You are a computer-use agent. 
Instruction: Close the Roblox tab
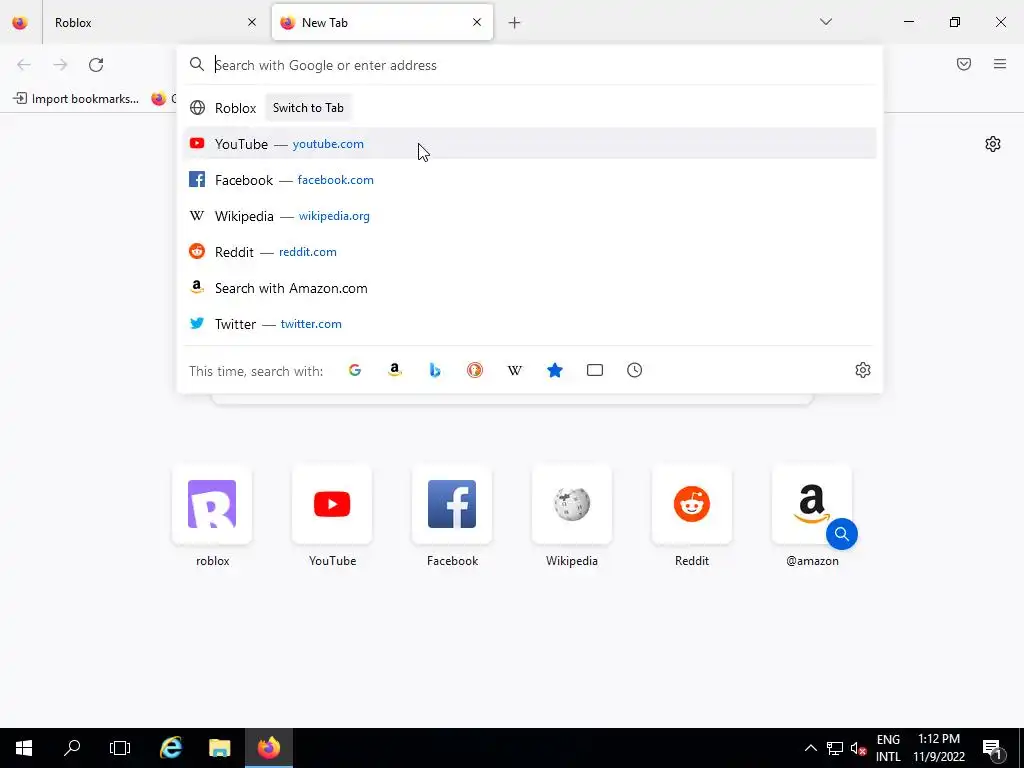click(x=252, y=22)
